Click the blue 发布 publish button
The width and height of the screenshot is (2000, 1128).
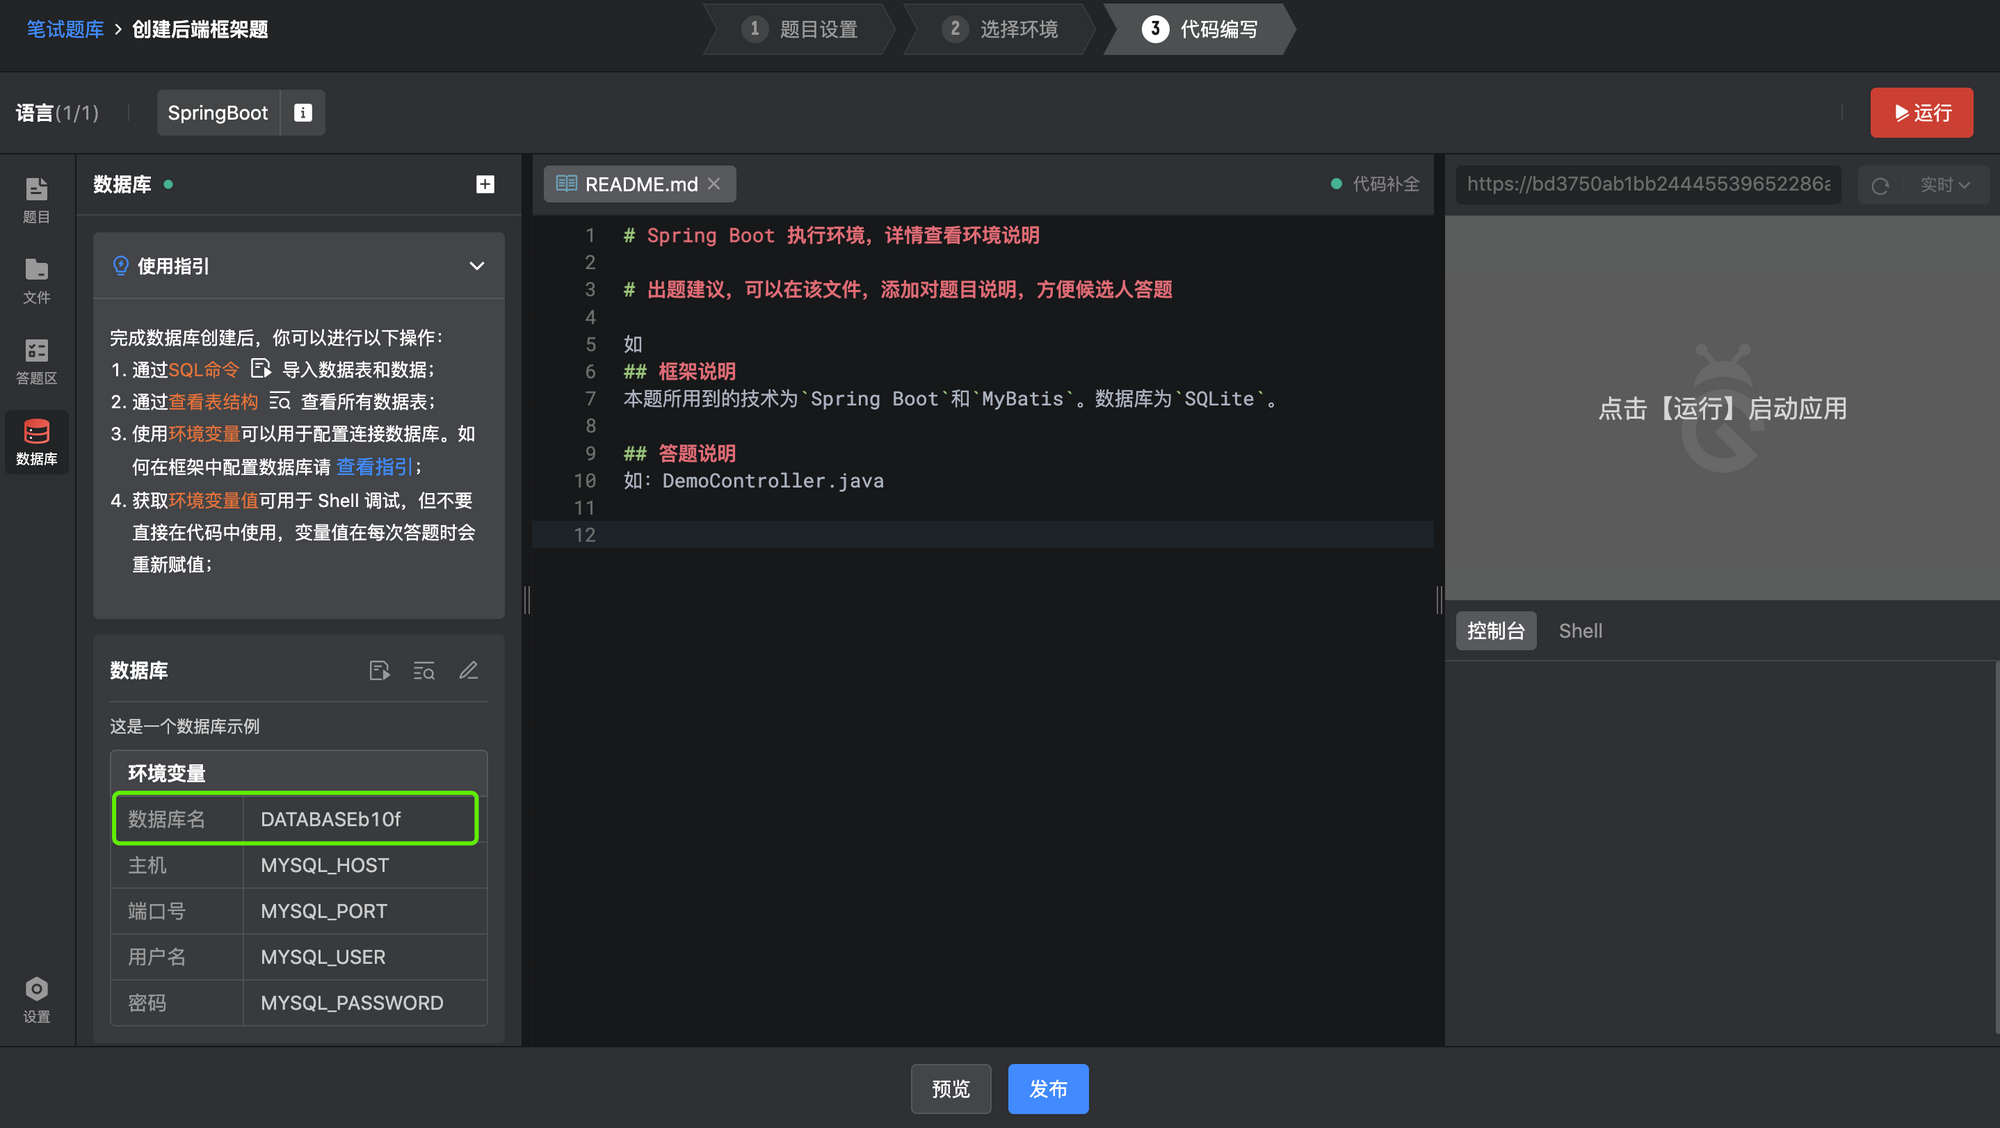[x=1047, y=1088]
